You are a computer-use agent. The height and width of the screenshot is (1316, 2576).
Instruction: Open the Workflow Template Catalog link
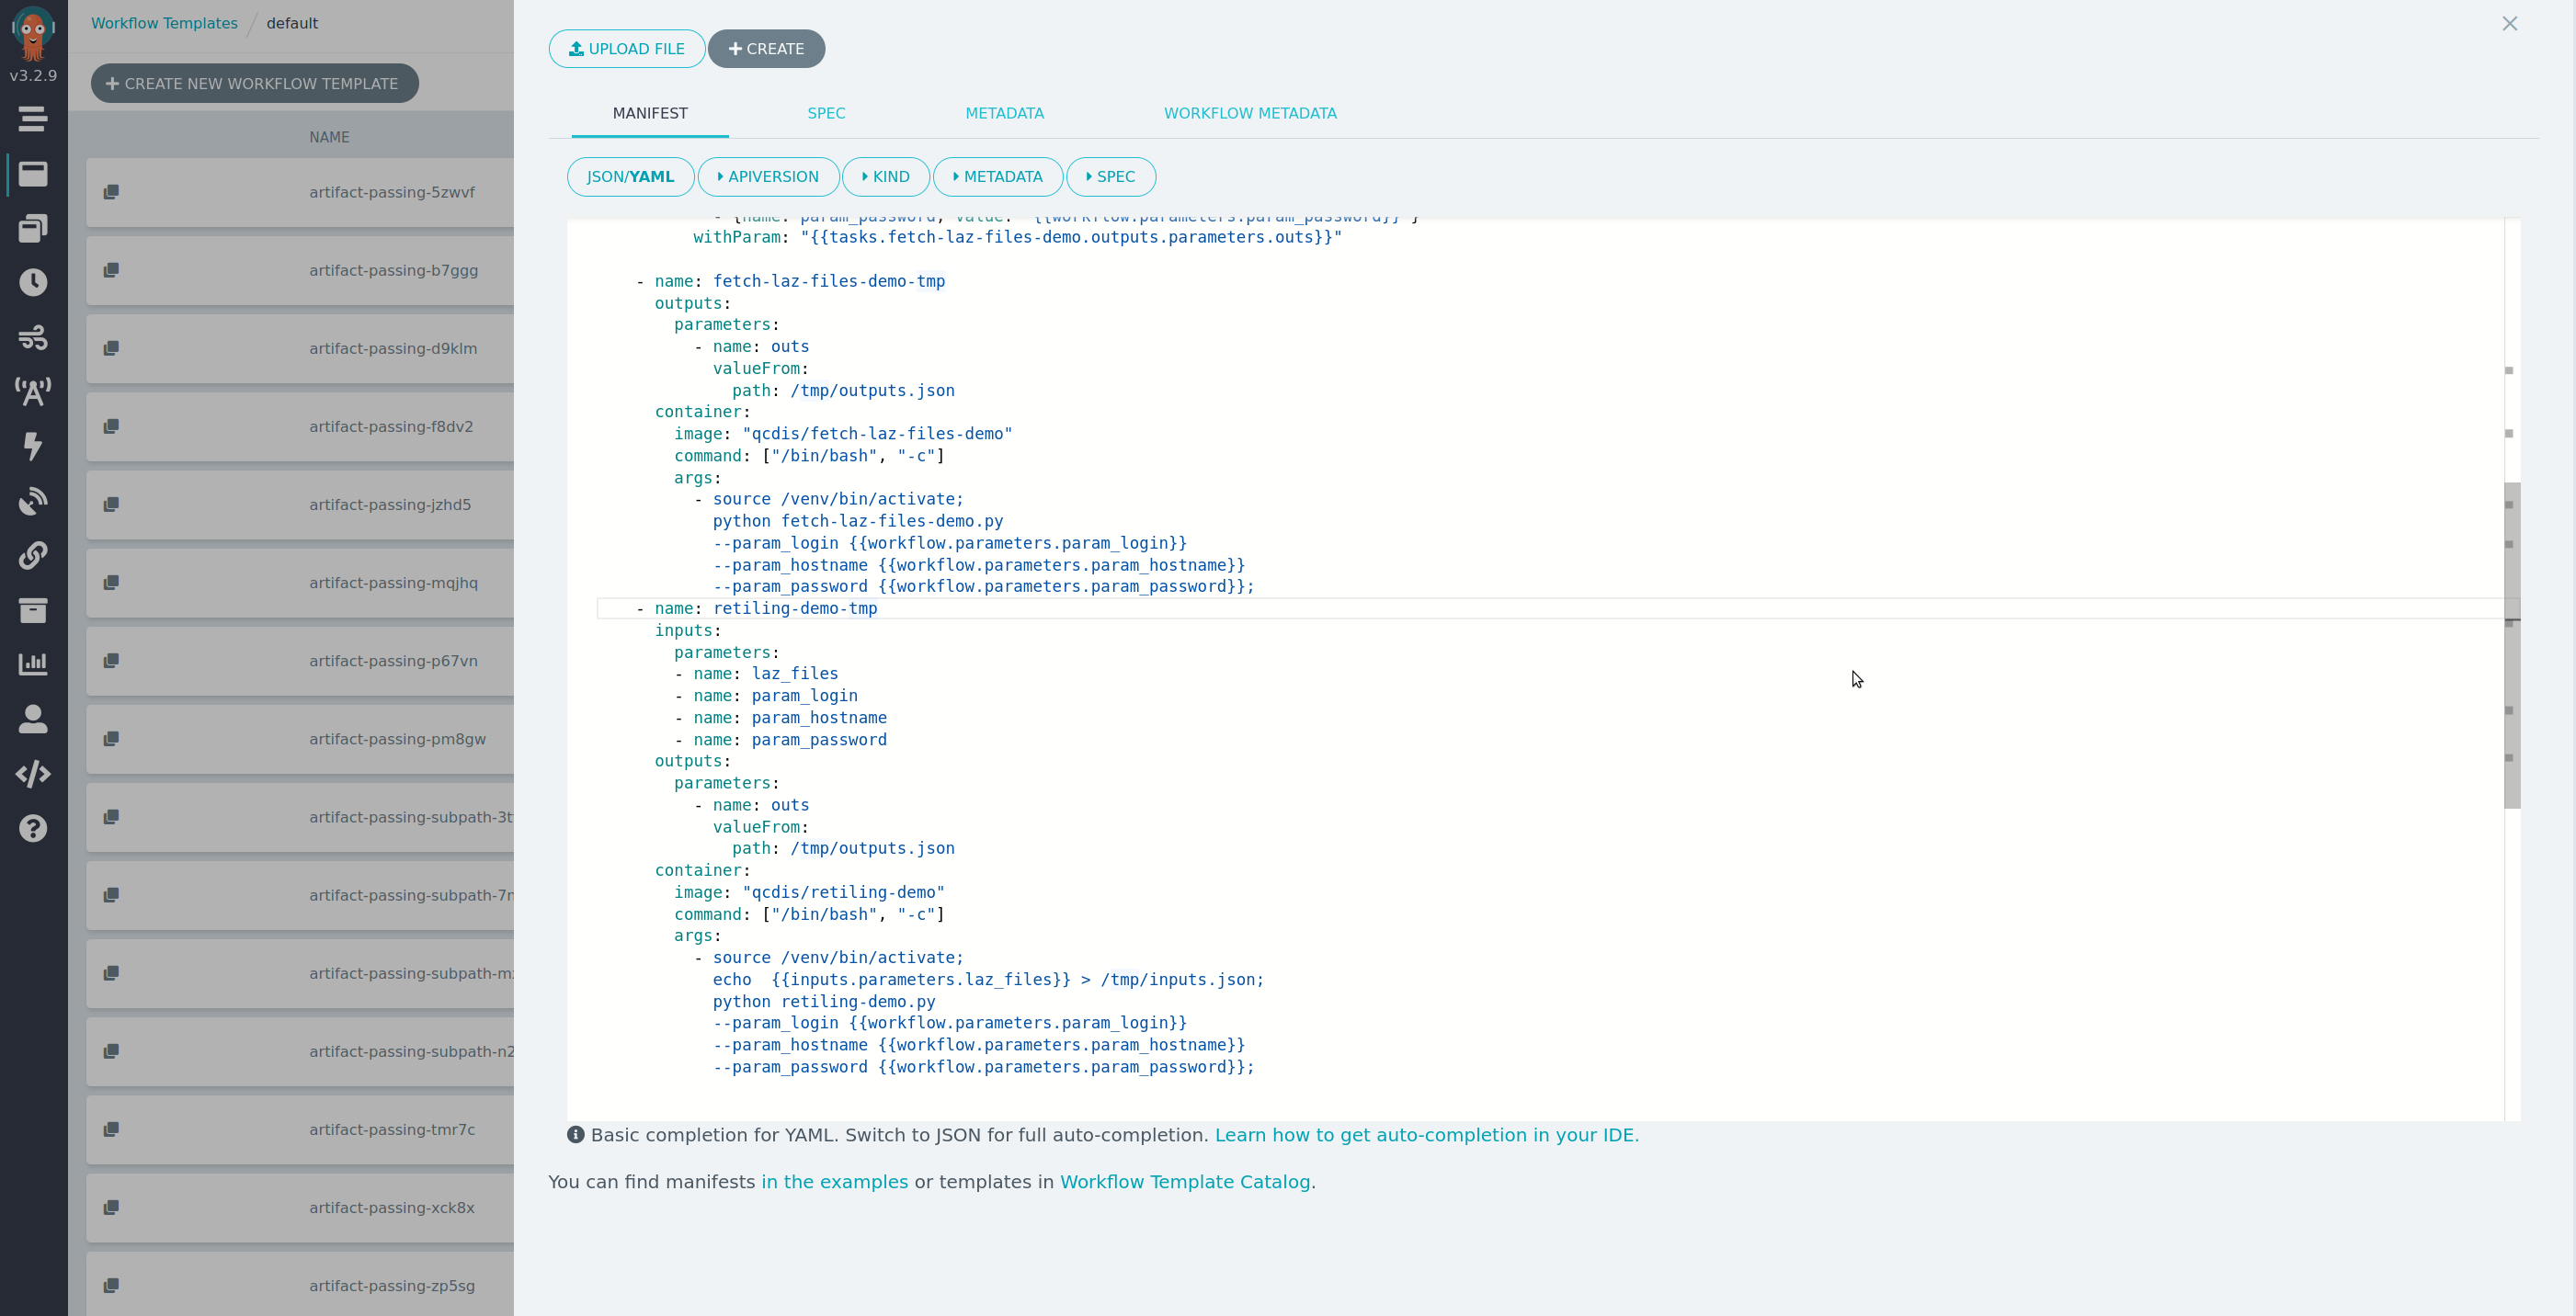tap(1186, 1181)
